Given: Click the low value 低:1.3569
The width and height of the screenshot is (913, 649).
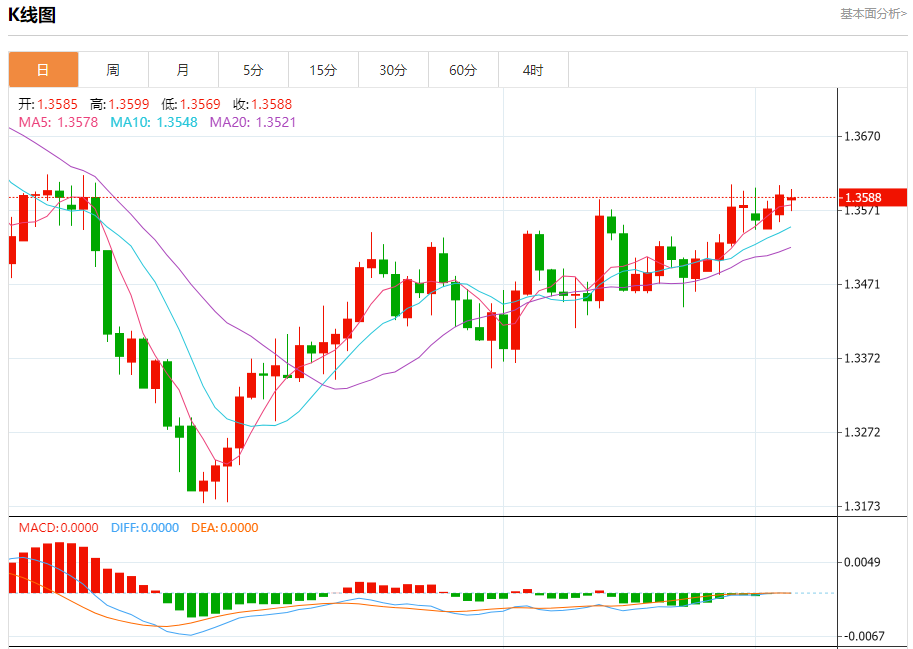Looking at the screenshot, I should 191,104.
